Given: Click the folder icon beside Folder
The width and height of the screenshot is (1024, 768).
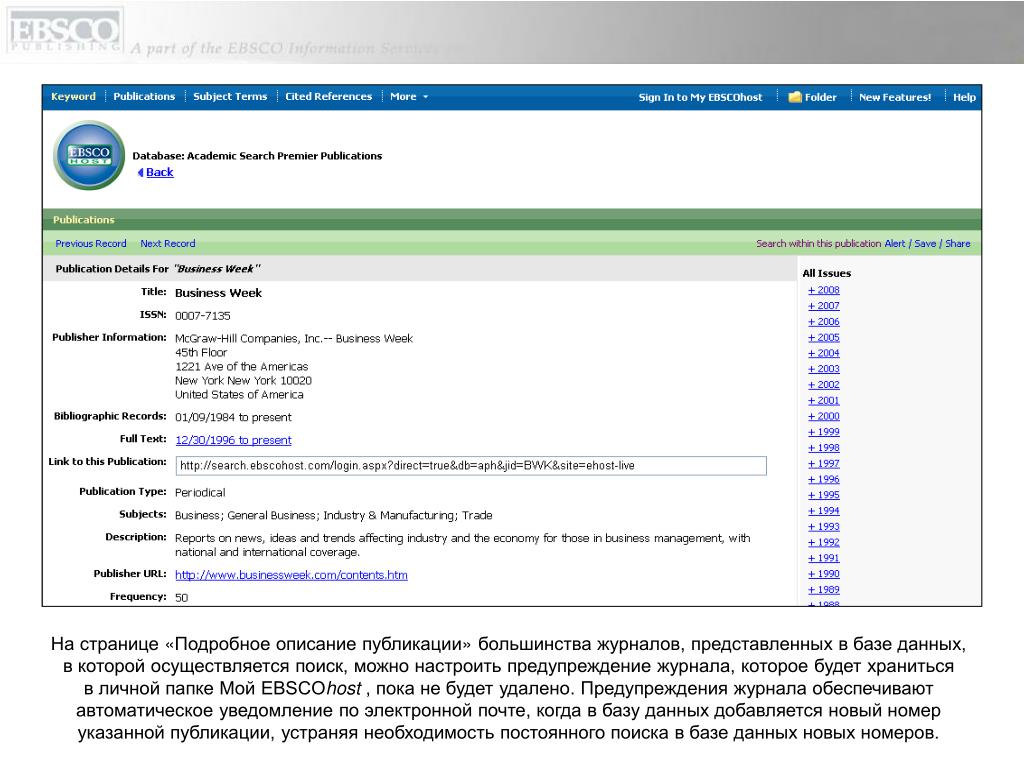Looking at the screenshot, I should click(795, 97).
